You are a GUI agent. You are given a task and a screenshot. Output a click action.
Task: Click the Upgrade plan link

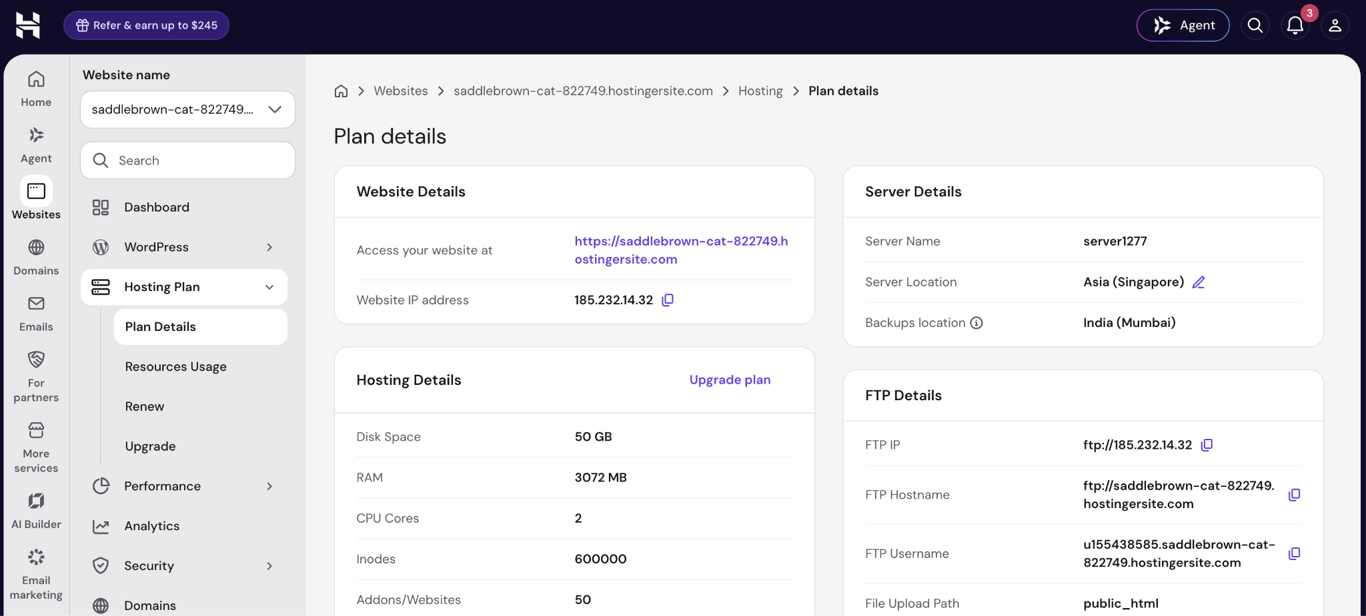point(730,380)
